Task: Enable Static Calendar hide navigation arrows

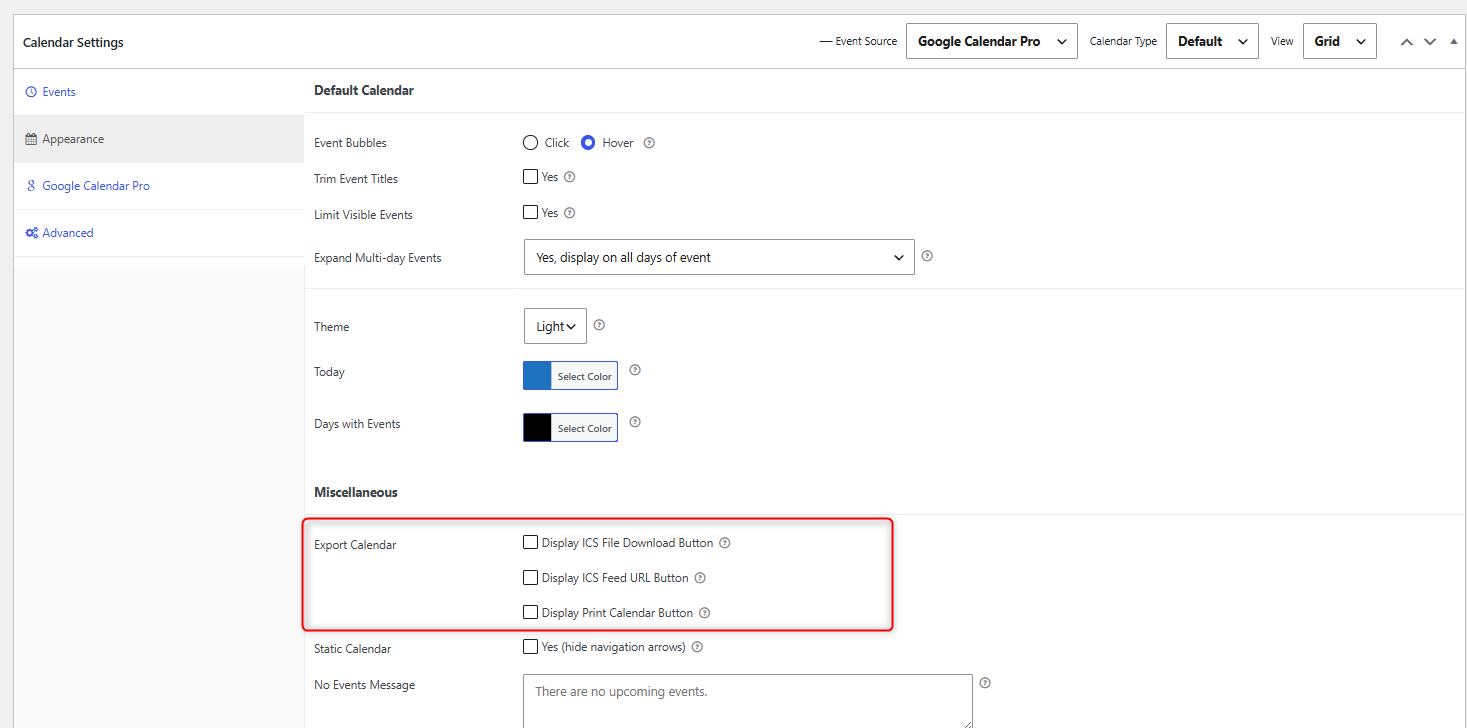Action: (x=531, y=647)
